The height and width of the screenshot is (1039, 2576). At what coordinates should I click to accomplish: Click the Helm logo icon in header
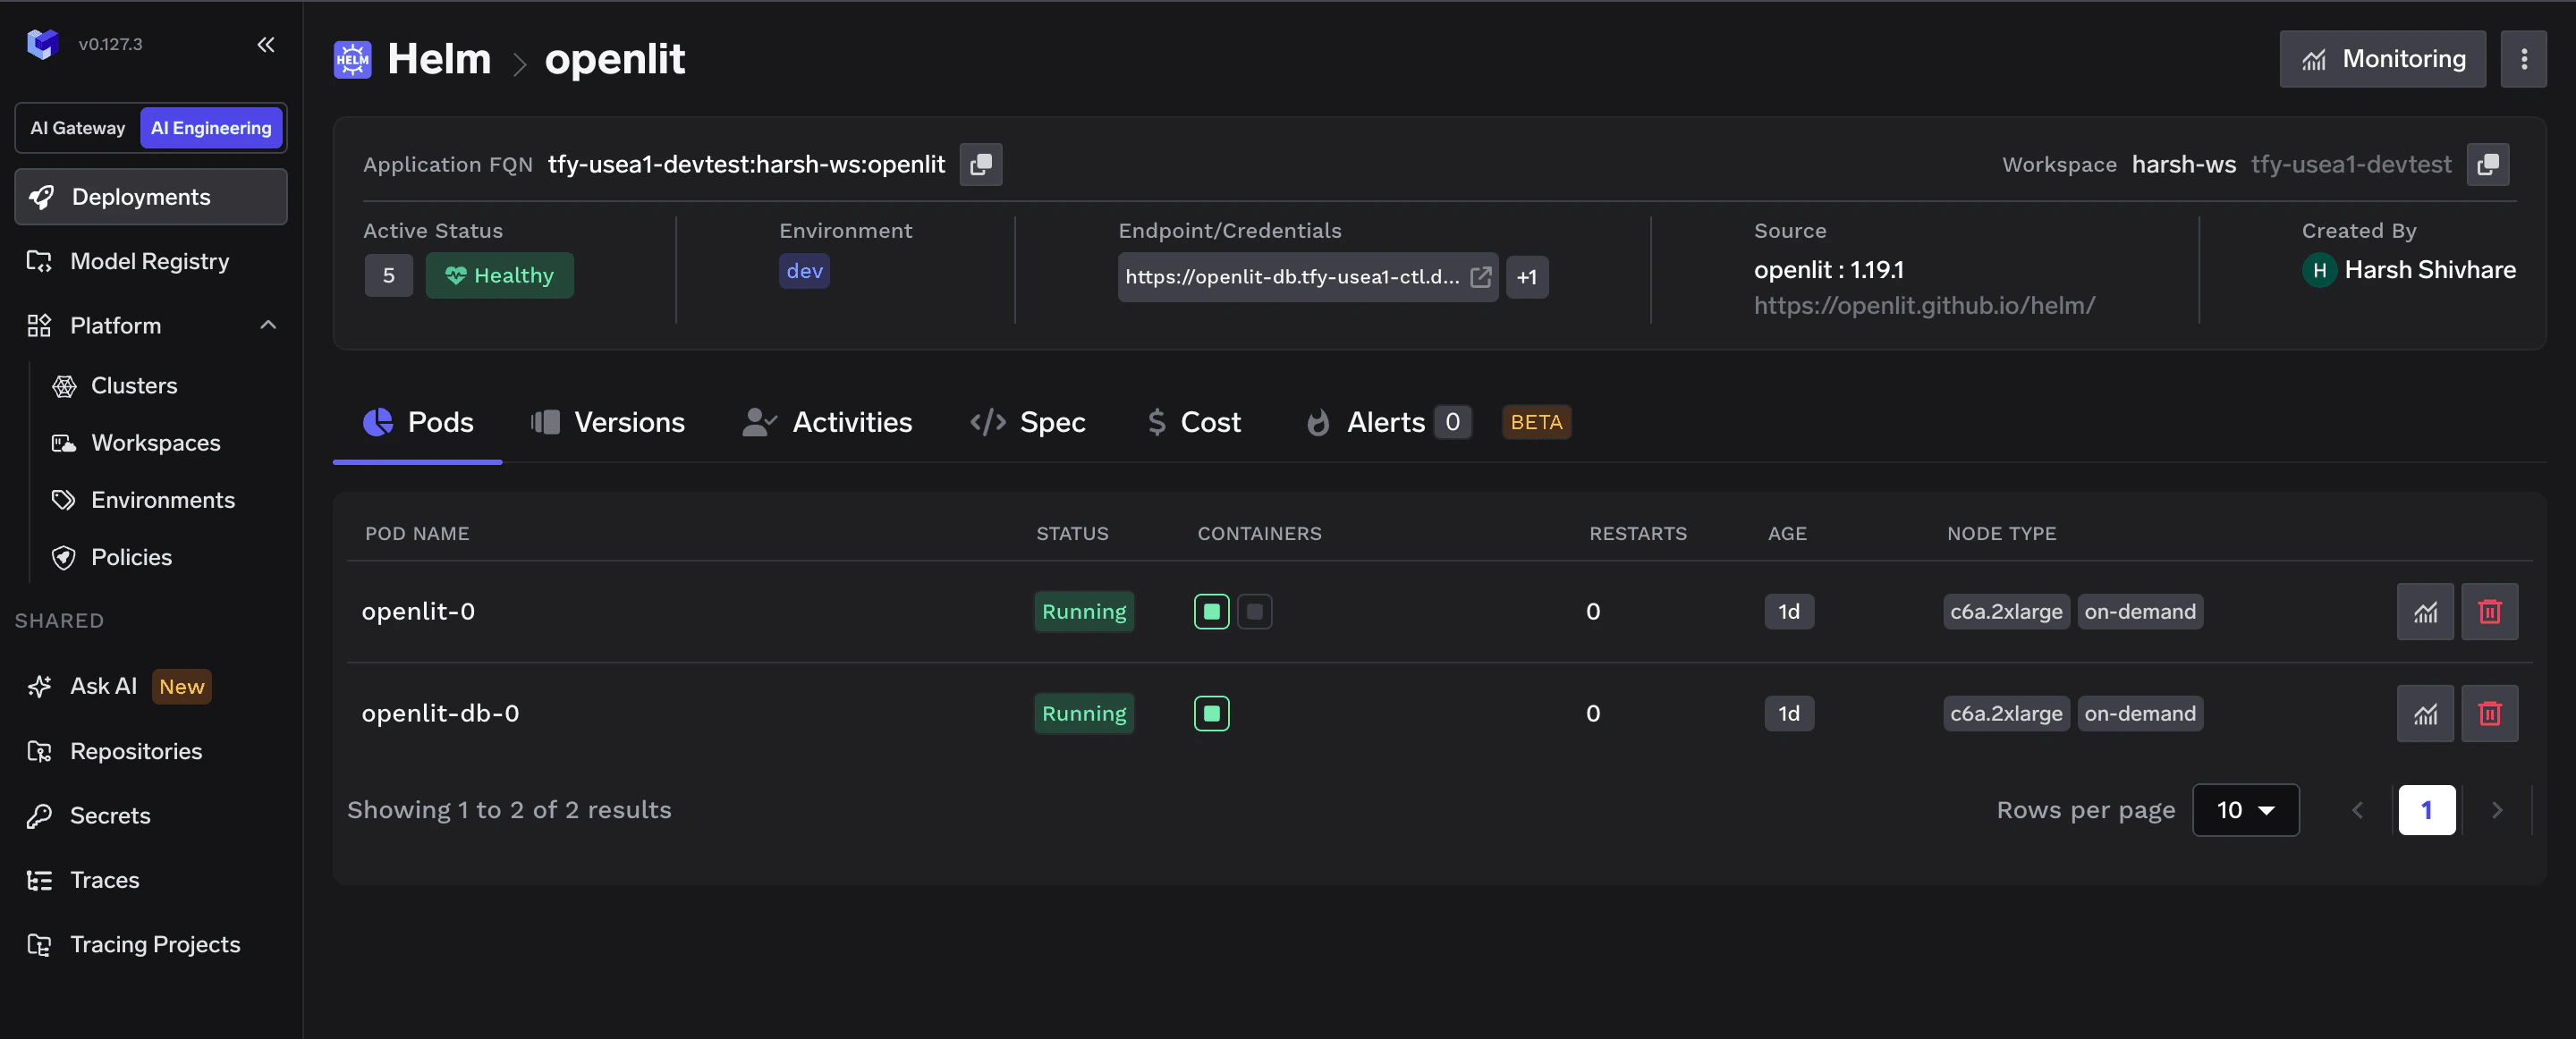click(352, 60)
